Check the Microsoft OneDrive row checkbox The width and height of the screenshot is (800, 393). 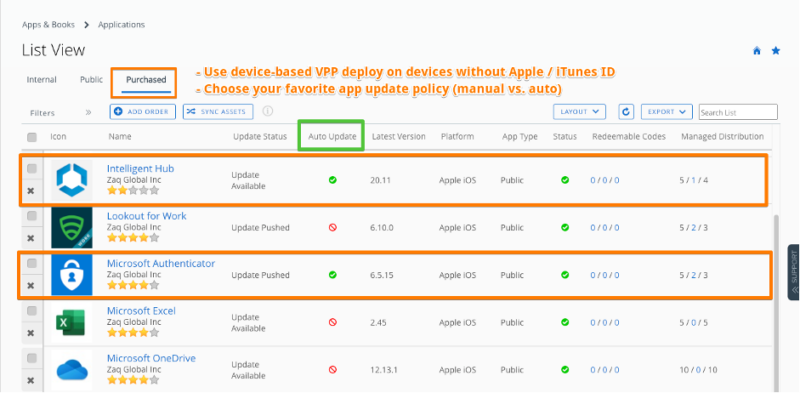[x=32, y=358]
